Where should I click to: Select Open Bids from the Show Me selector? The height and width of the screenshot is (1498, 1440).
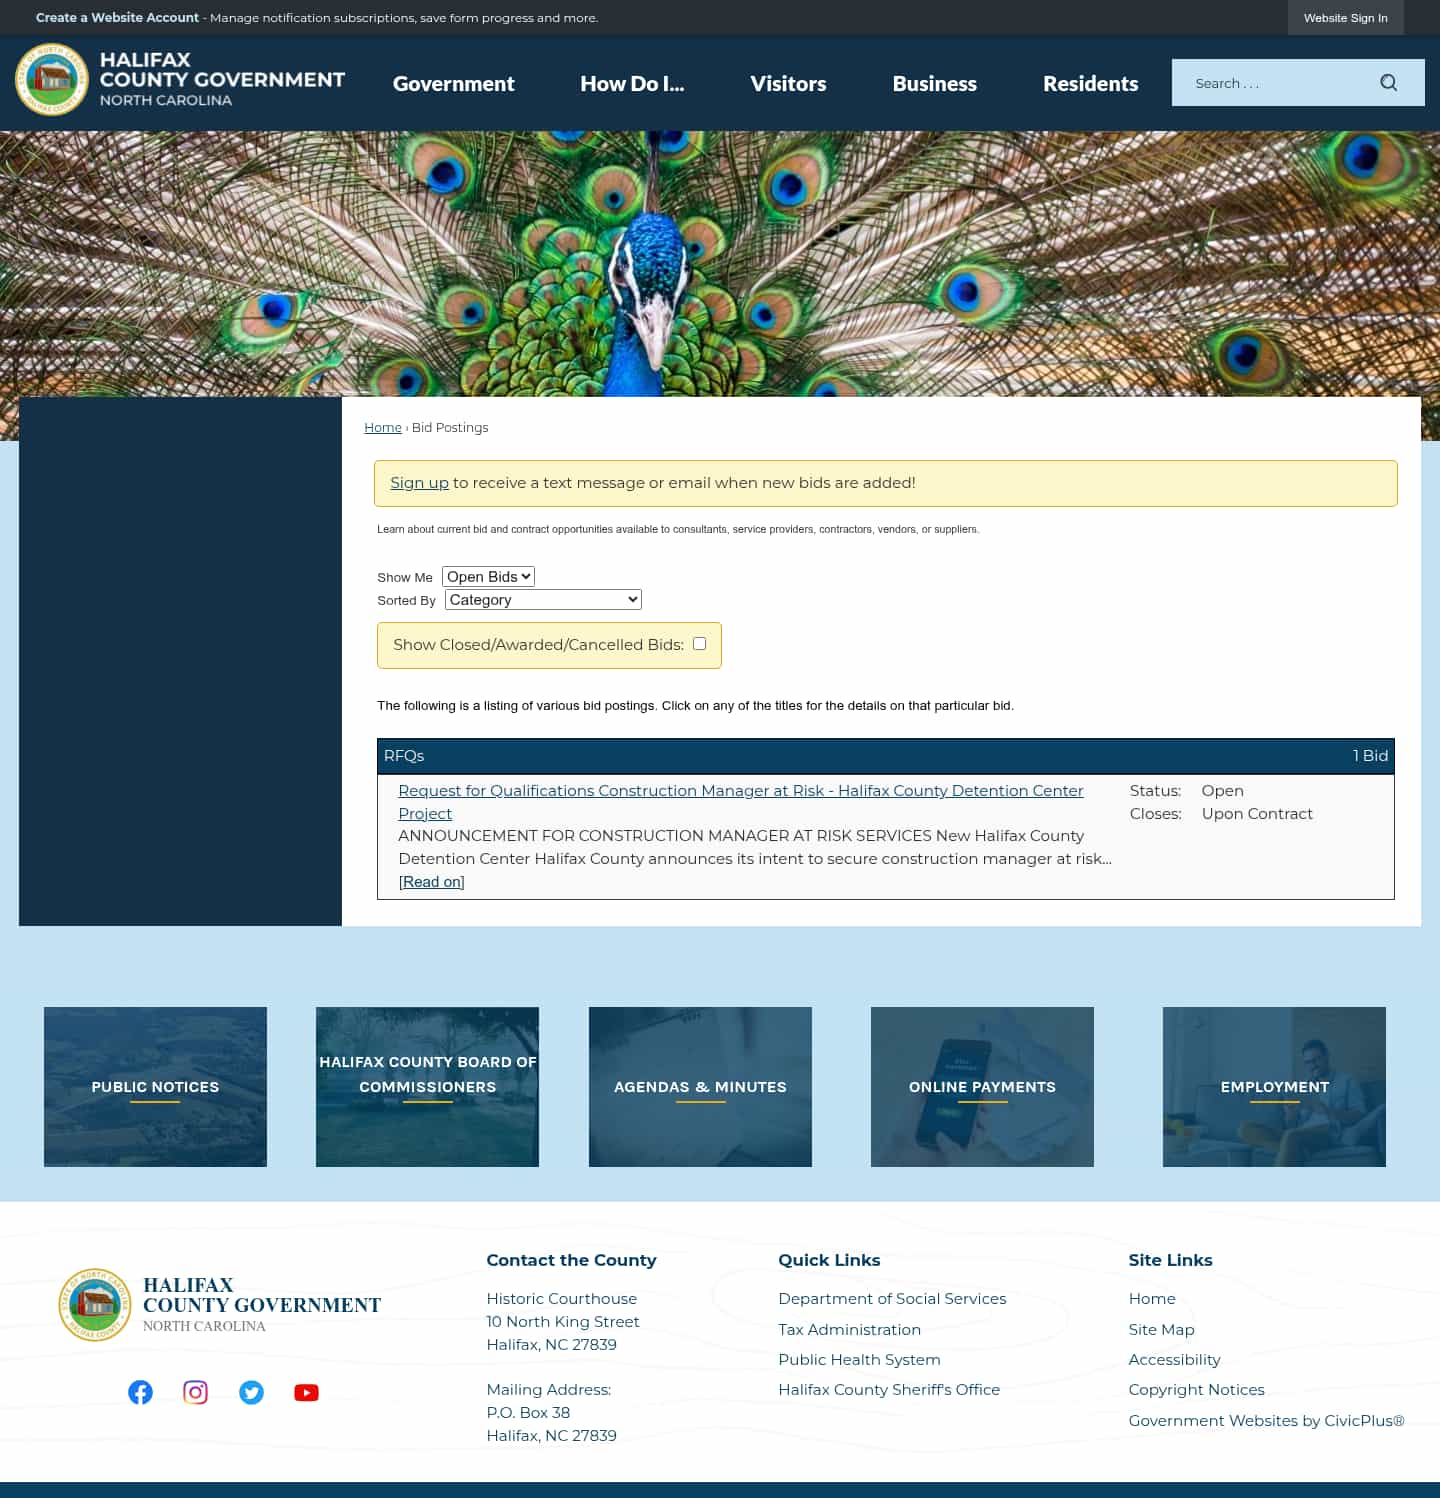(488, 576)
